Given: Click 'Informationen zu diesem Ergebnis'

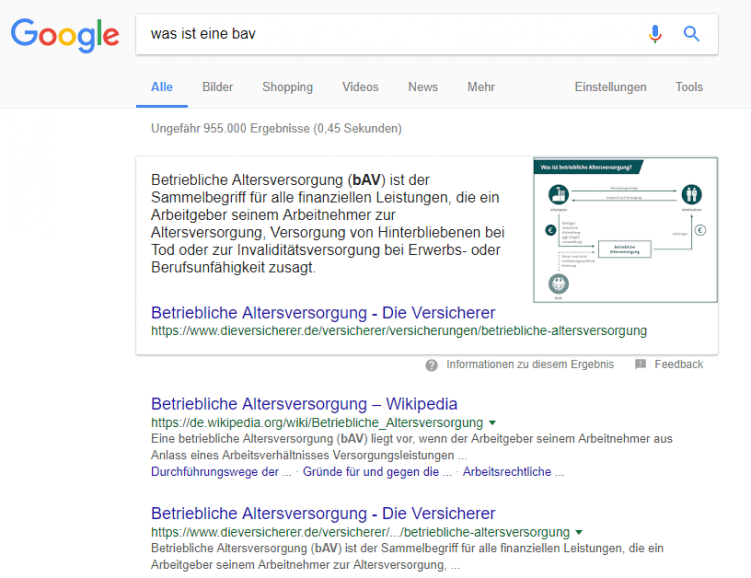Looking at the screenshot, I should pos(530,364).
